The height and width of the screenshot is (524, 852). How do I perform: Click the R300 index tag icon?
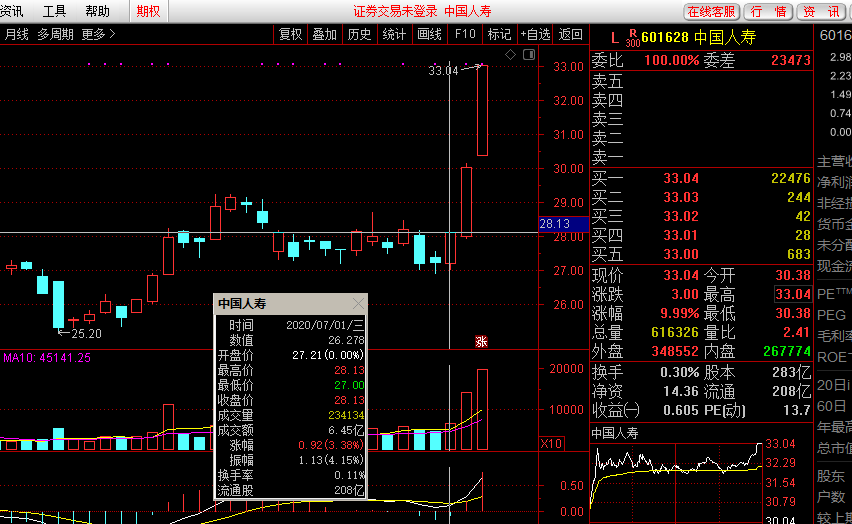coord(632,38)
